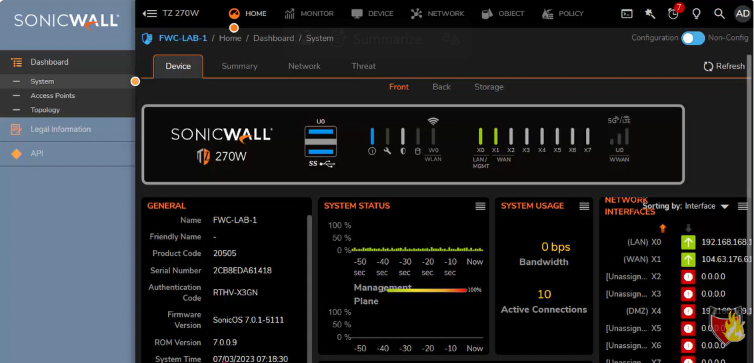Collapse sidebar with the hamburger arrow icon

[x=150, y=13]
